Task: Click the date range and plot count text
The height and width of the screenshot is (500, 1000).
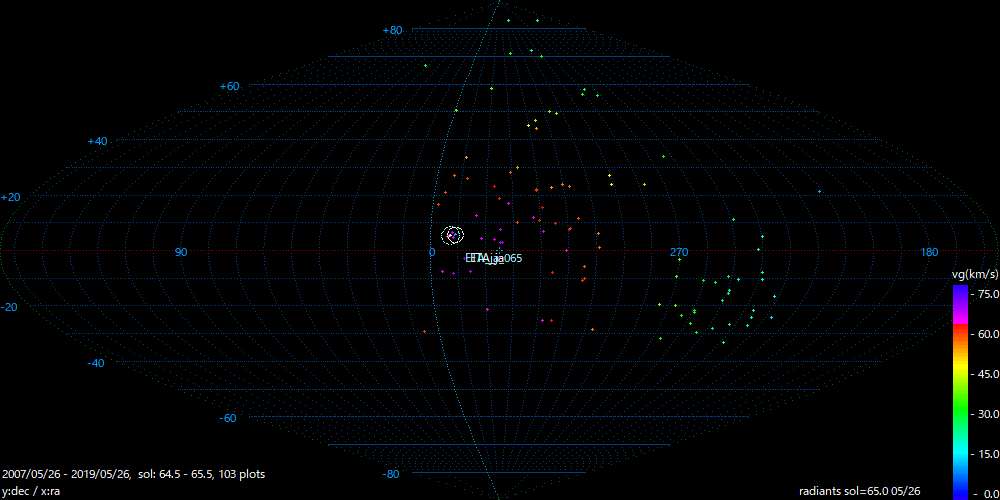Action: point(134,474)
